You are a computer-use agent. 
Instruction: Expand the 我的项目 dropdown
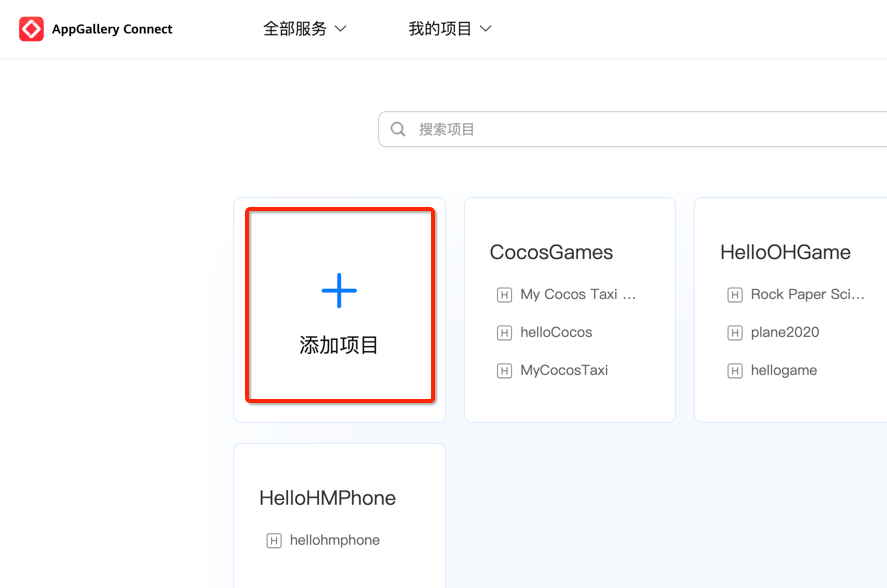[x=450, y=28]
